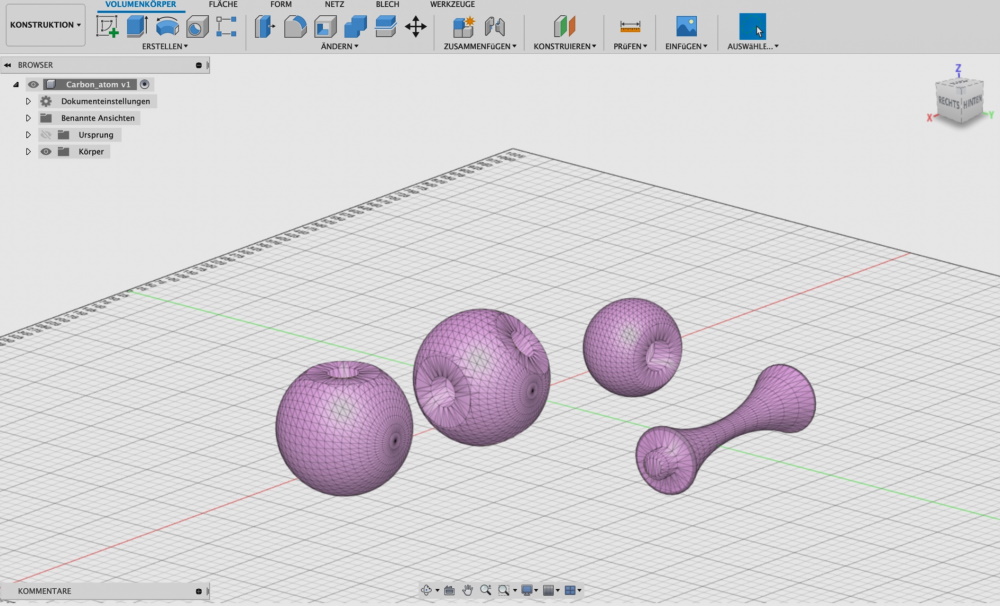The height and width of the screenshot is (606, 1000).
Task: Click the Joint tool icon
Action: coord(494,27)
